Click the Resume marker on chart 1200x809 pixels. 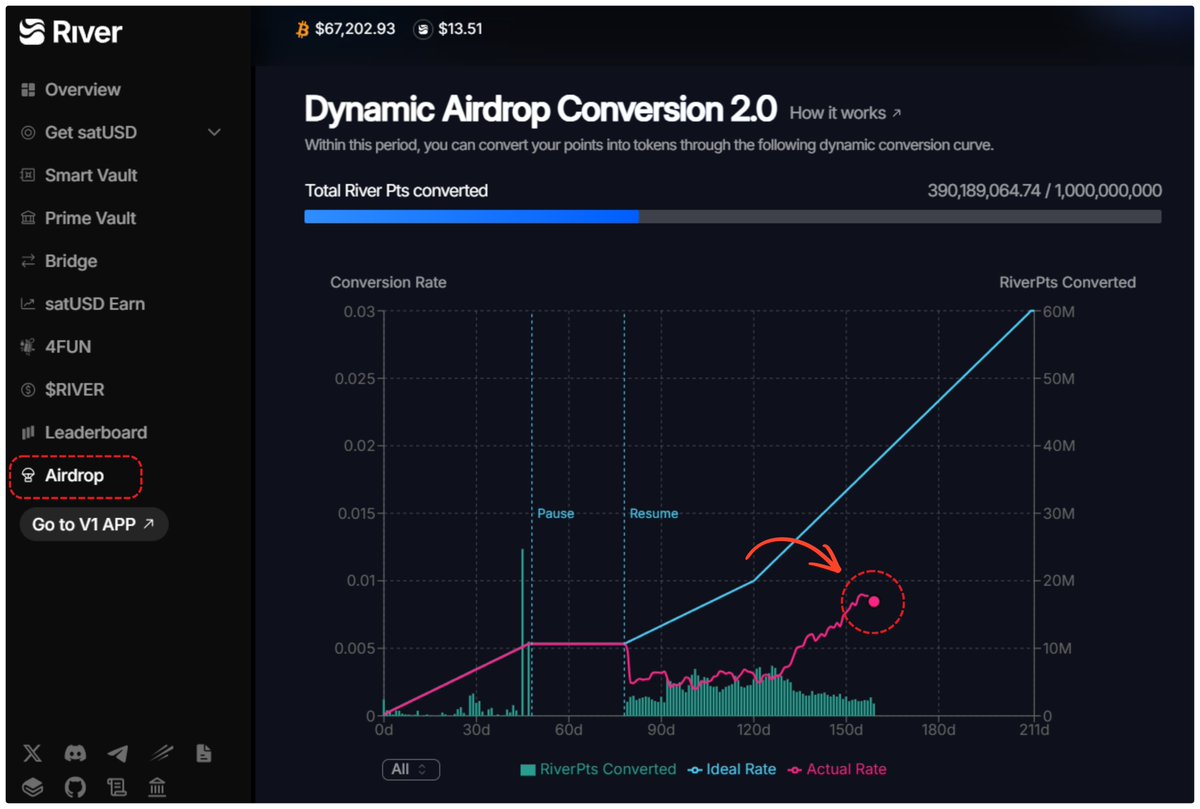[x=653, y=513]
